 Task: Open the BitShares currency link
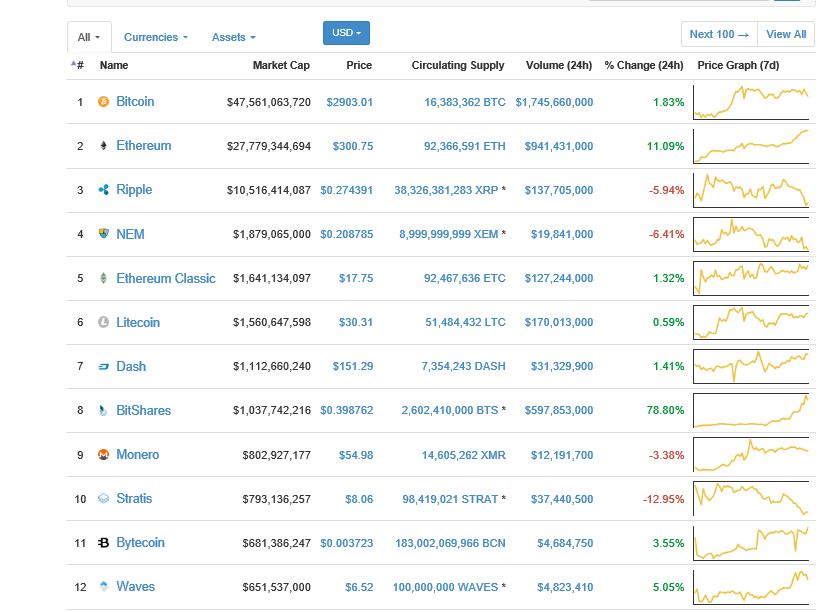coord(144,410)
